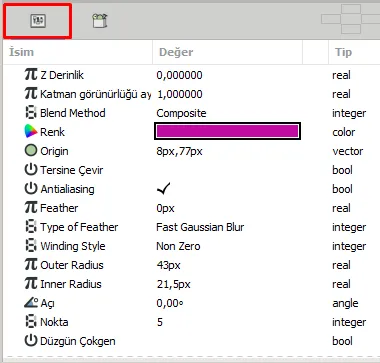Select the Winding Style parameter name
The width and height of the screenshot is (380, 363).
pos(73,246)
